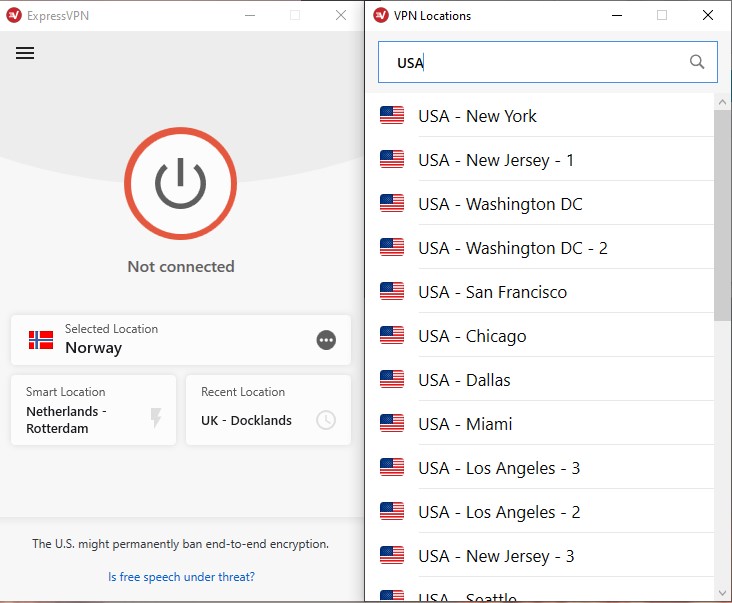Pick USA - Chicago location
The width and height of the screenshot is (732, 603).
click(540, 336)
